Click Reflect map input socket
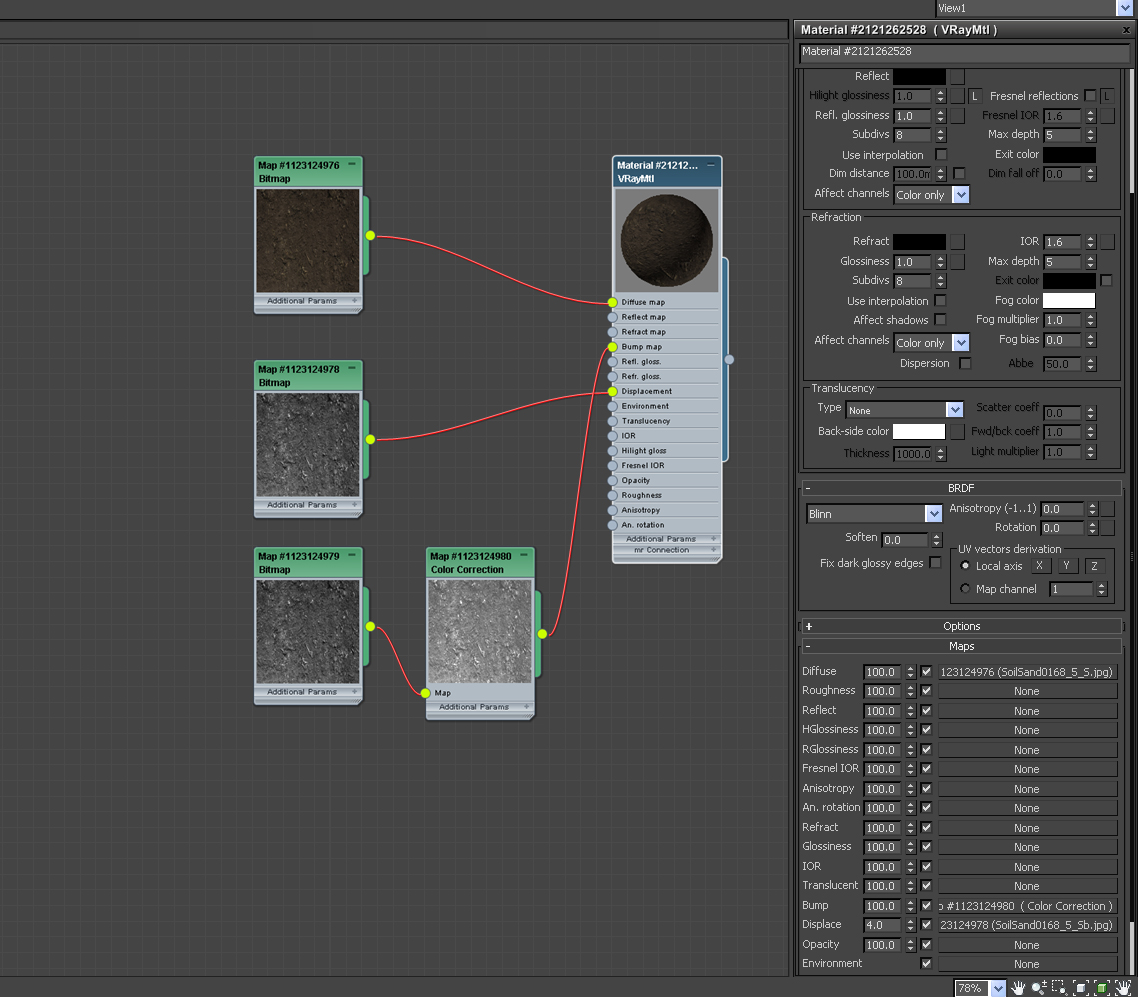Screen dimensions: 1138x997 pyautogui.click(x=613, y=317)
